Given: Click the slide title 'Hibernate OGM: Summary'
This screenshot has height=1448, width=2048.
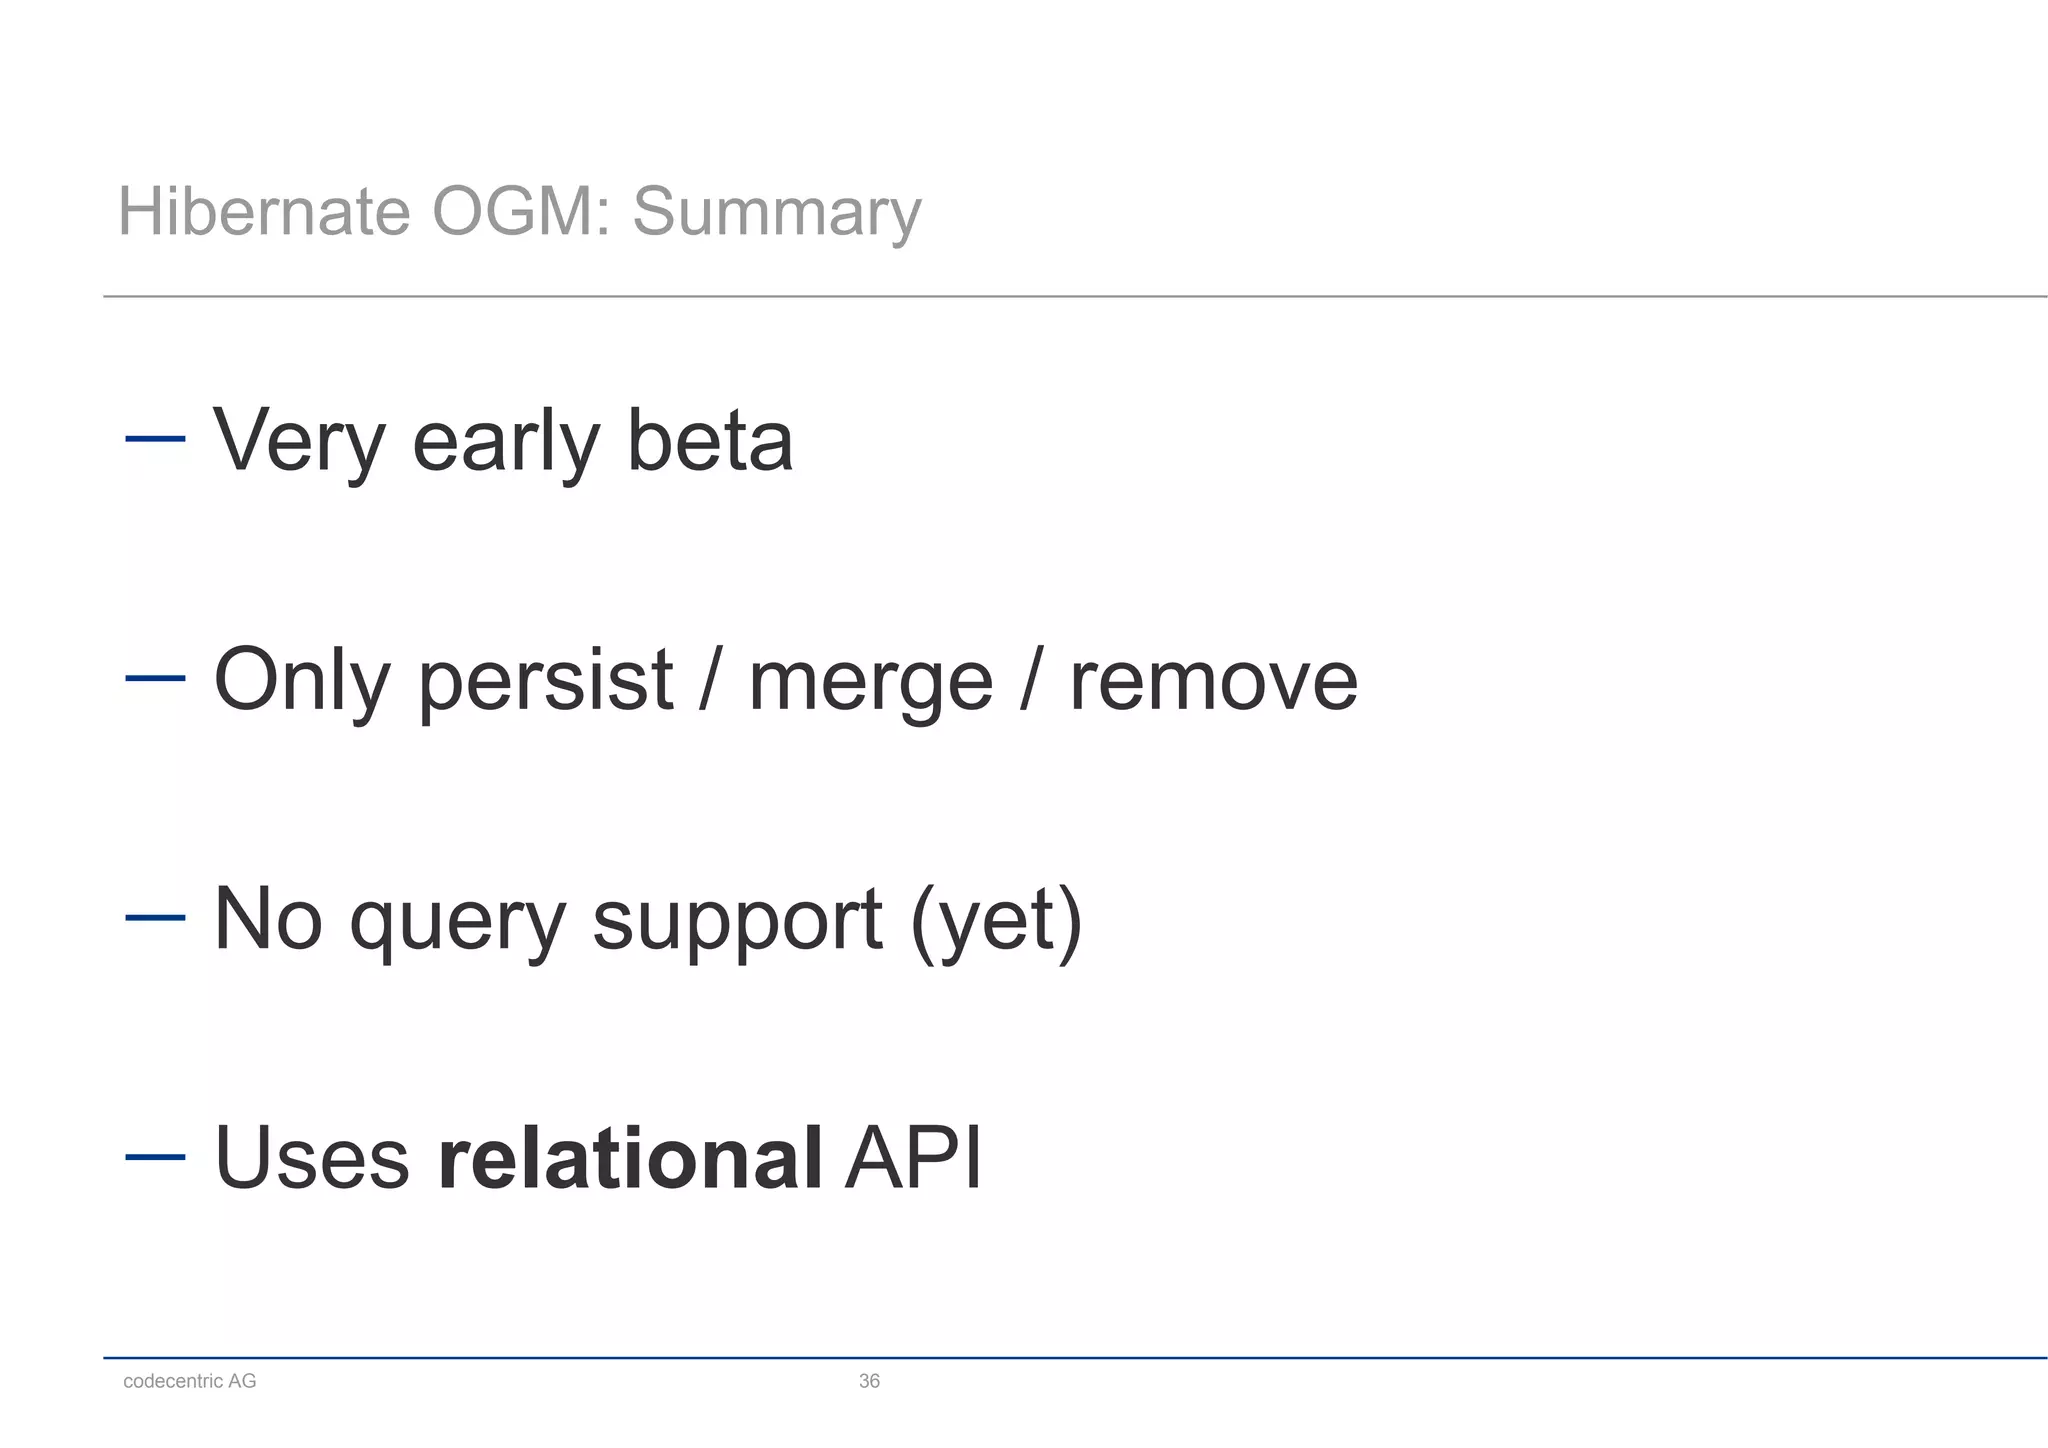Looking at the screenshot, I should [x=519, y=212].
